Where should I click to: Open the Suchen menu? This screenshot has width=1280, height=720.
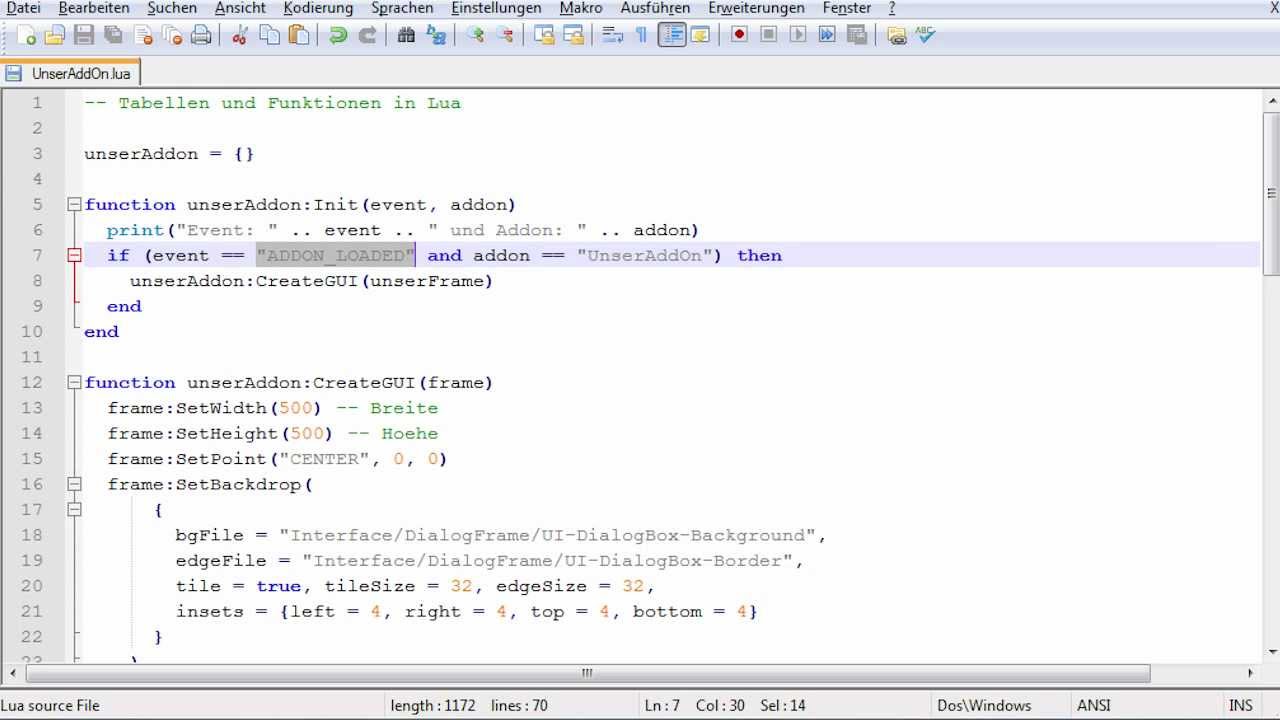pos(172,8)
